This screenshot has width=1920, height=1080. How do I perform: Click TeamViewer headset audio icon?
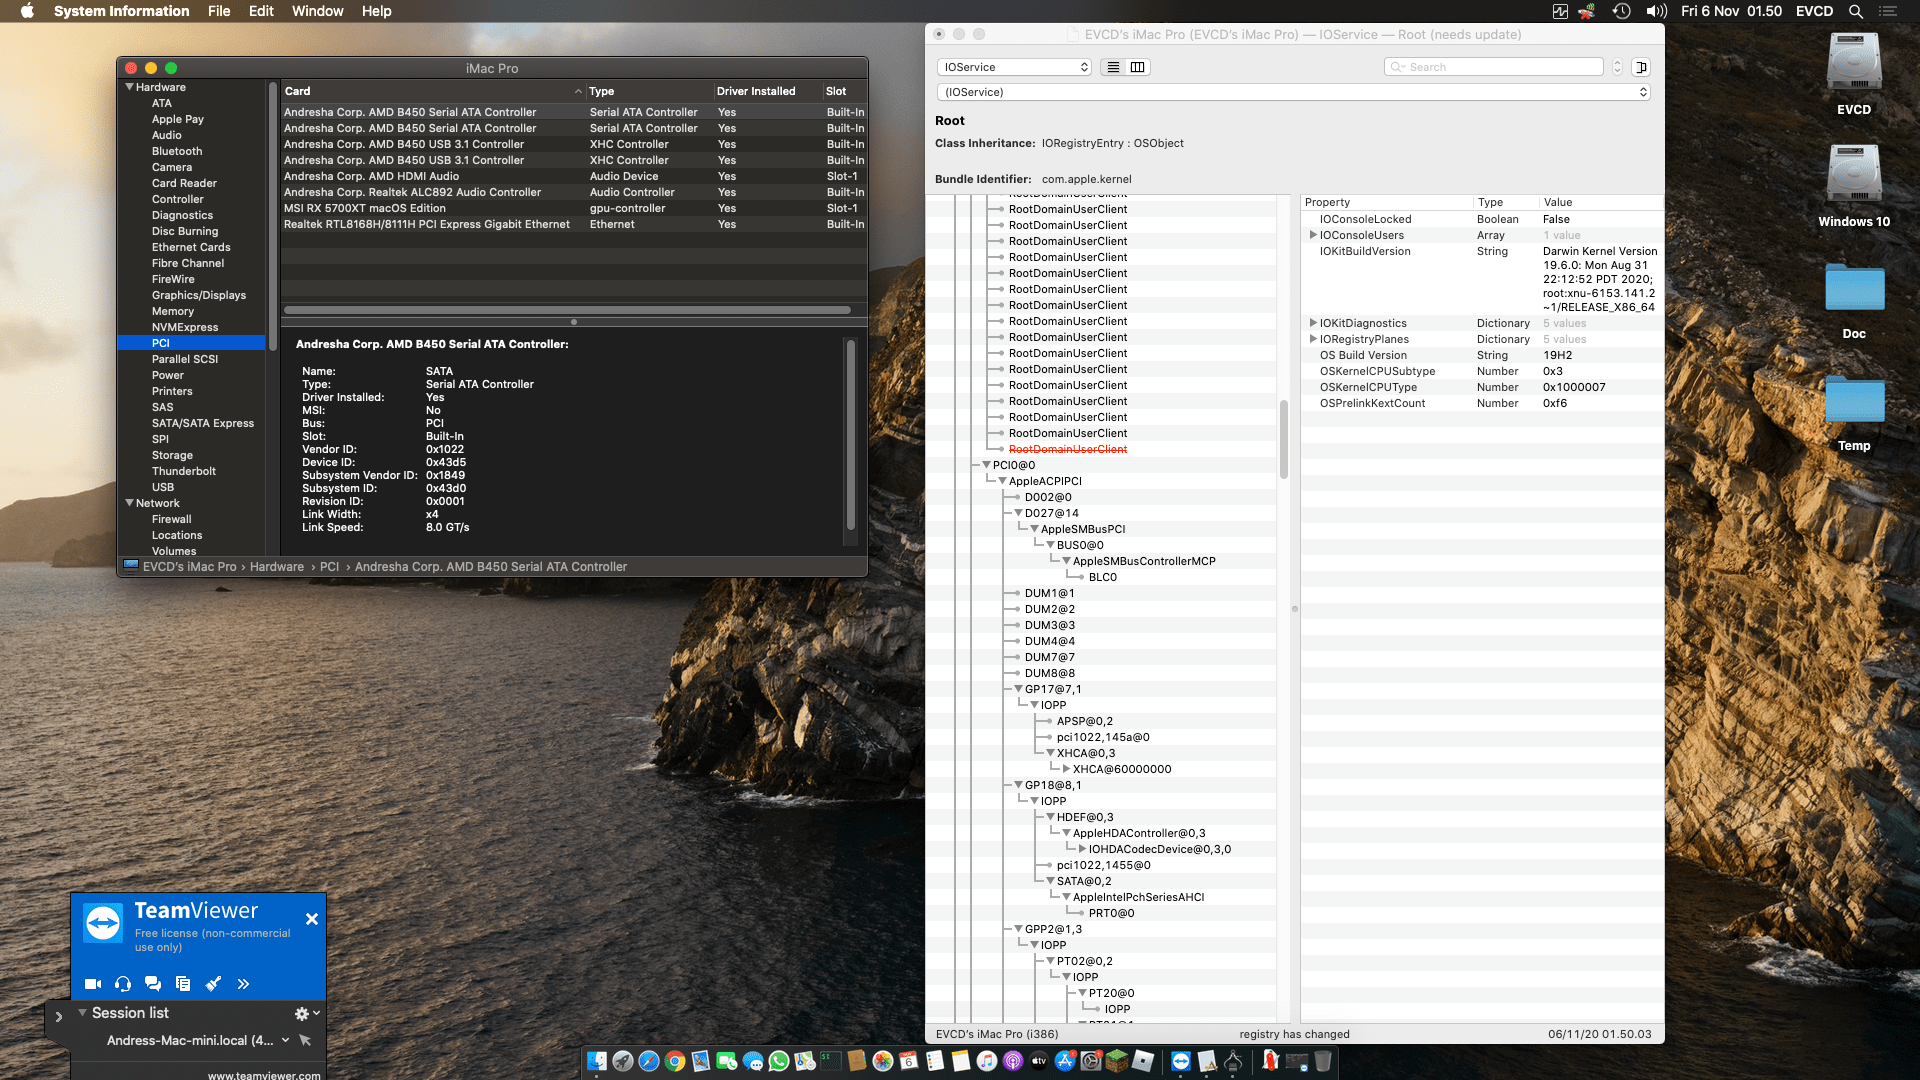point(123,984)
